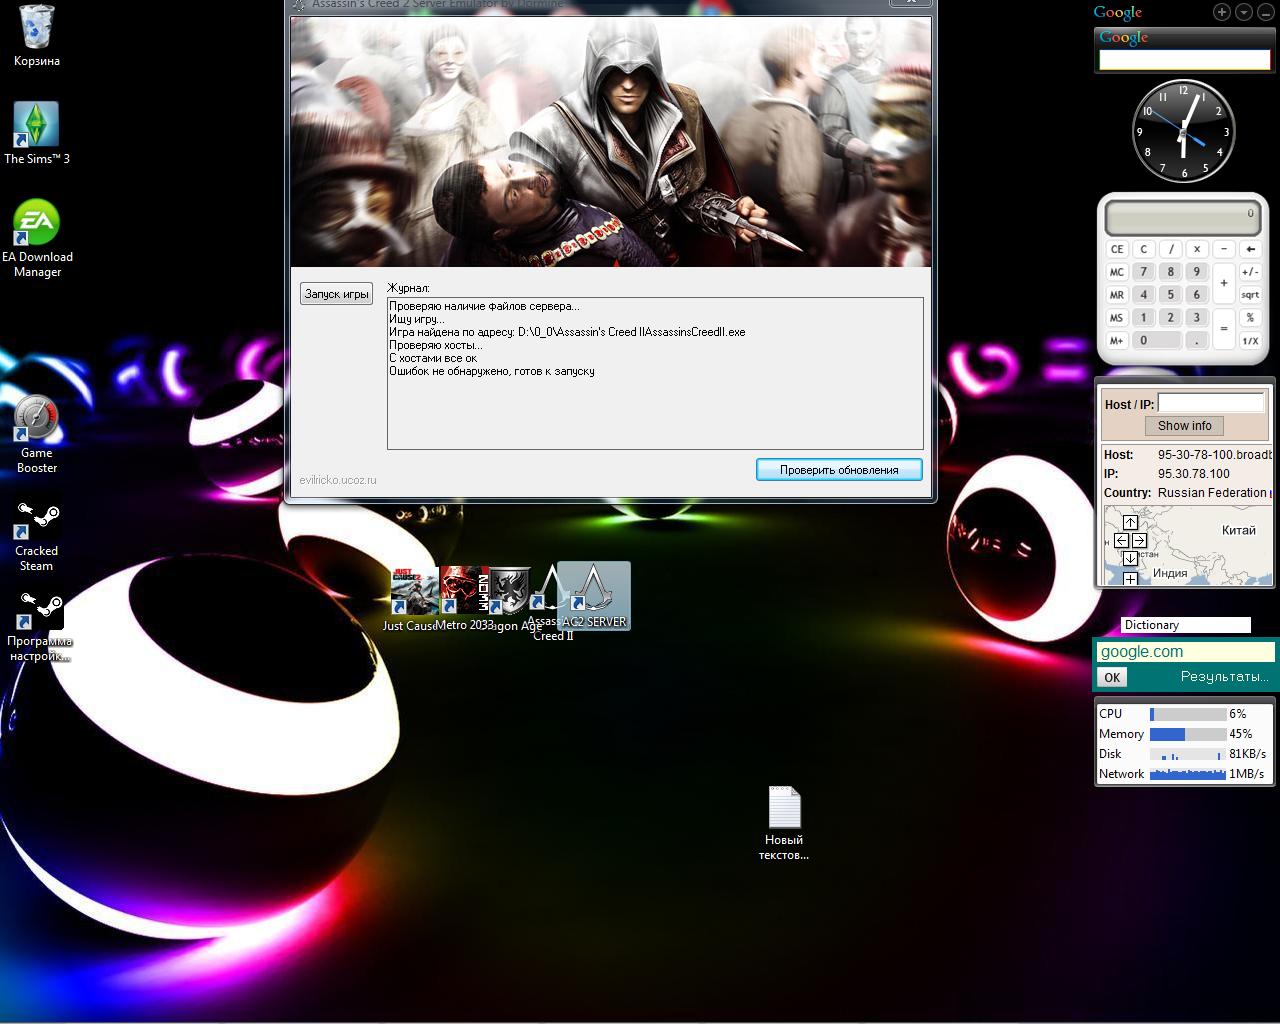Click the calculator equals key
The width and height of the screenshot is (1280, 1024).
1223,328
